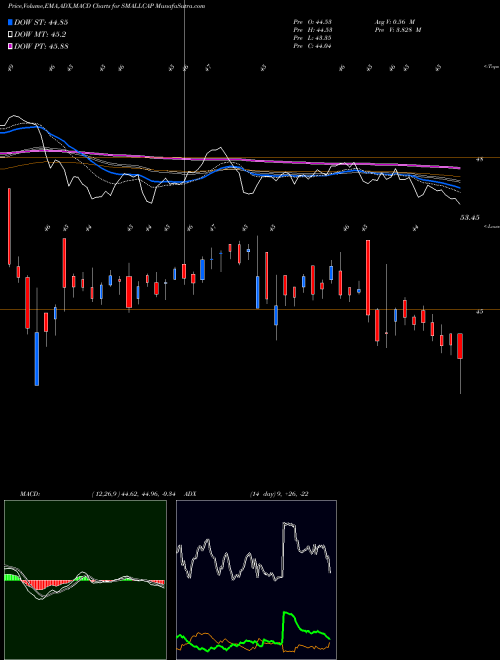Screen dimensions: 500x660
Task: Click the ADX (14 day) values text
Action: pos(279,494)
